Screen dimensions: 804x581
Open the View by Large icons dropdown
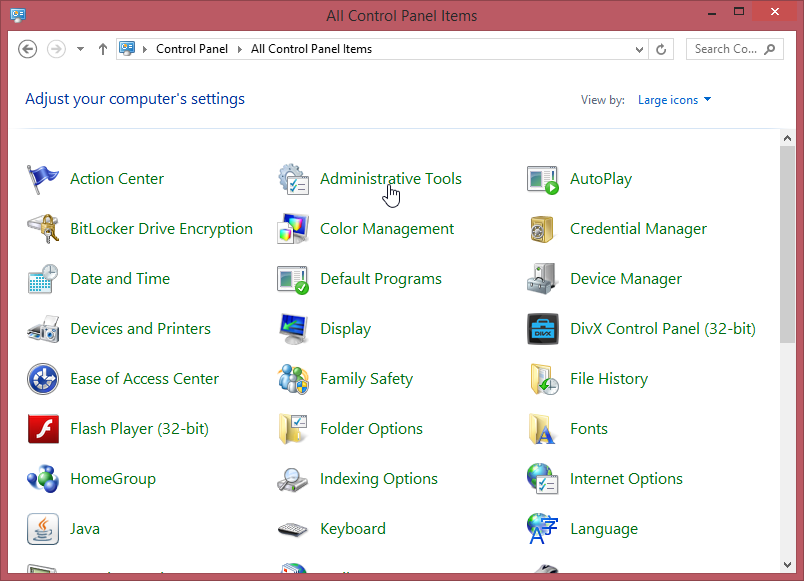tap(674, 100)
